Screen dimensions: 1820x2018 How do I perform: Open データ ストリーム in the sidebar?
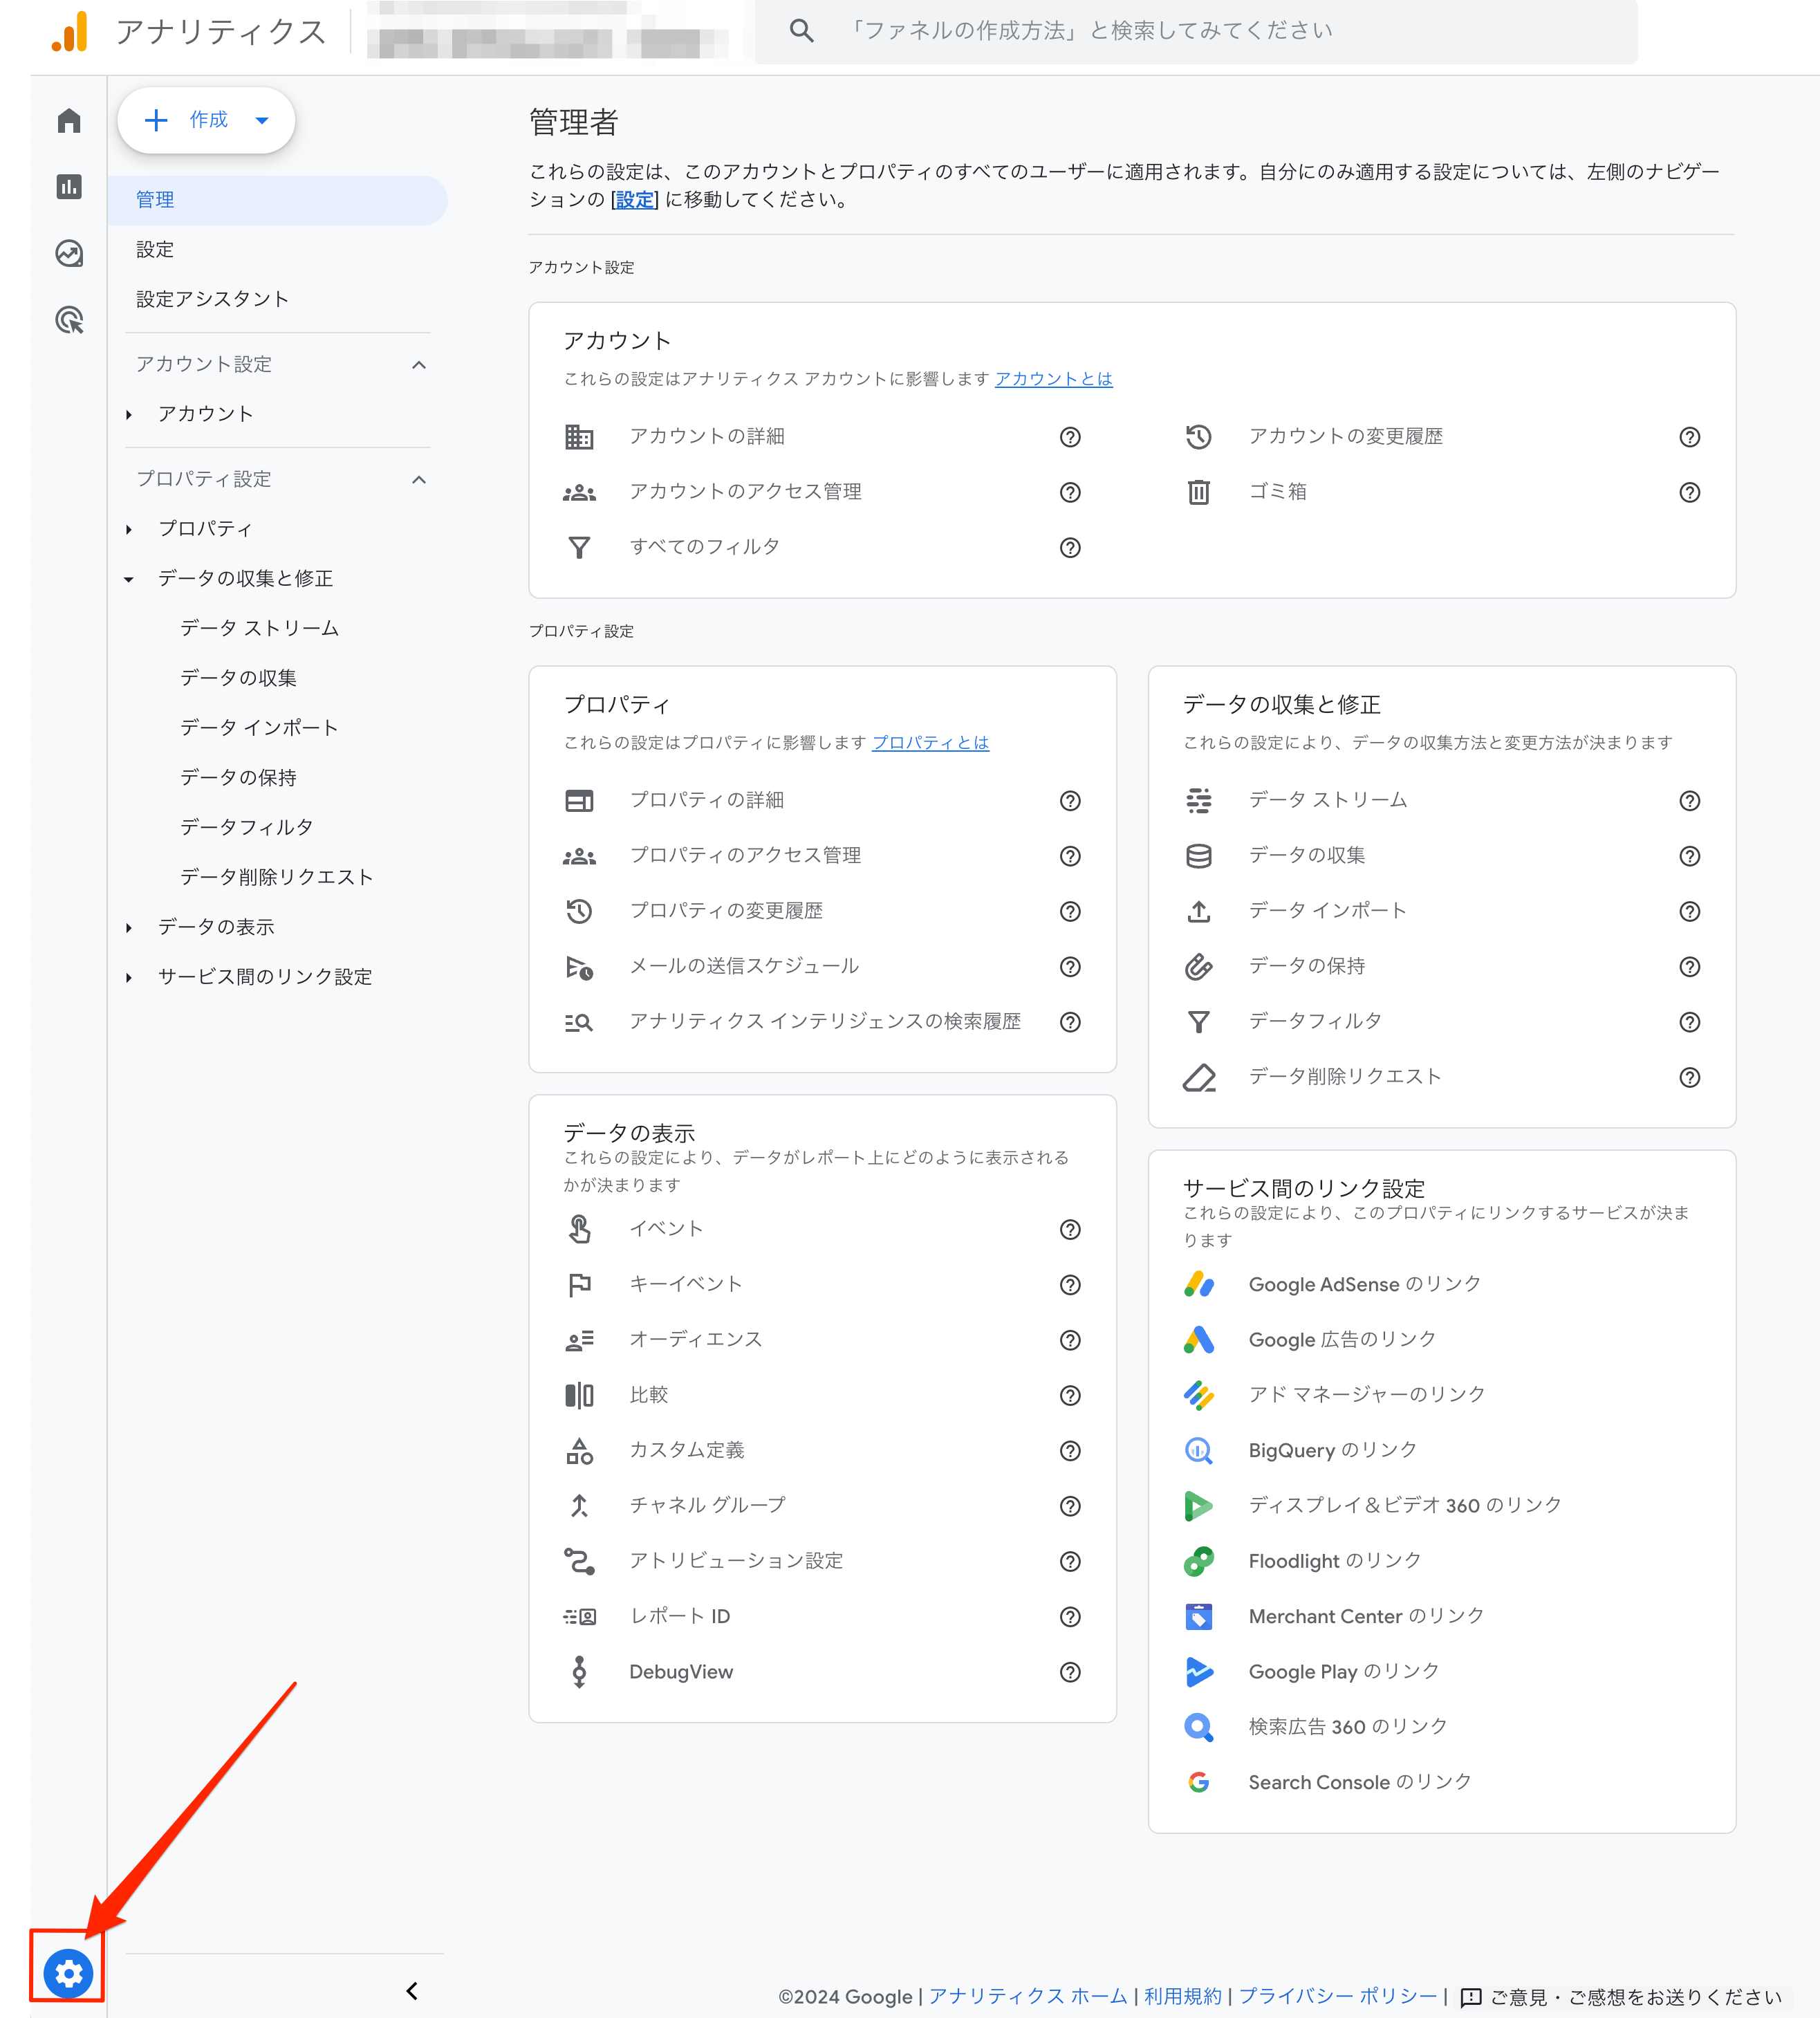click(259, 628)
